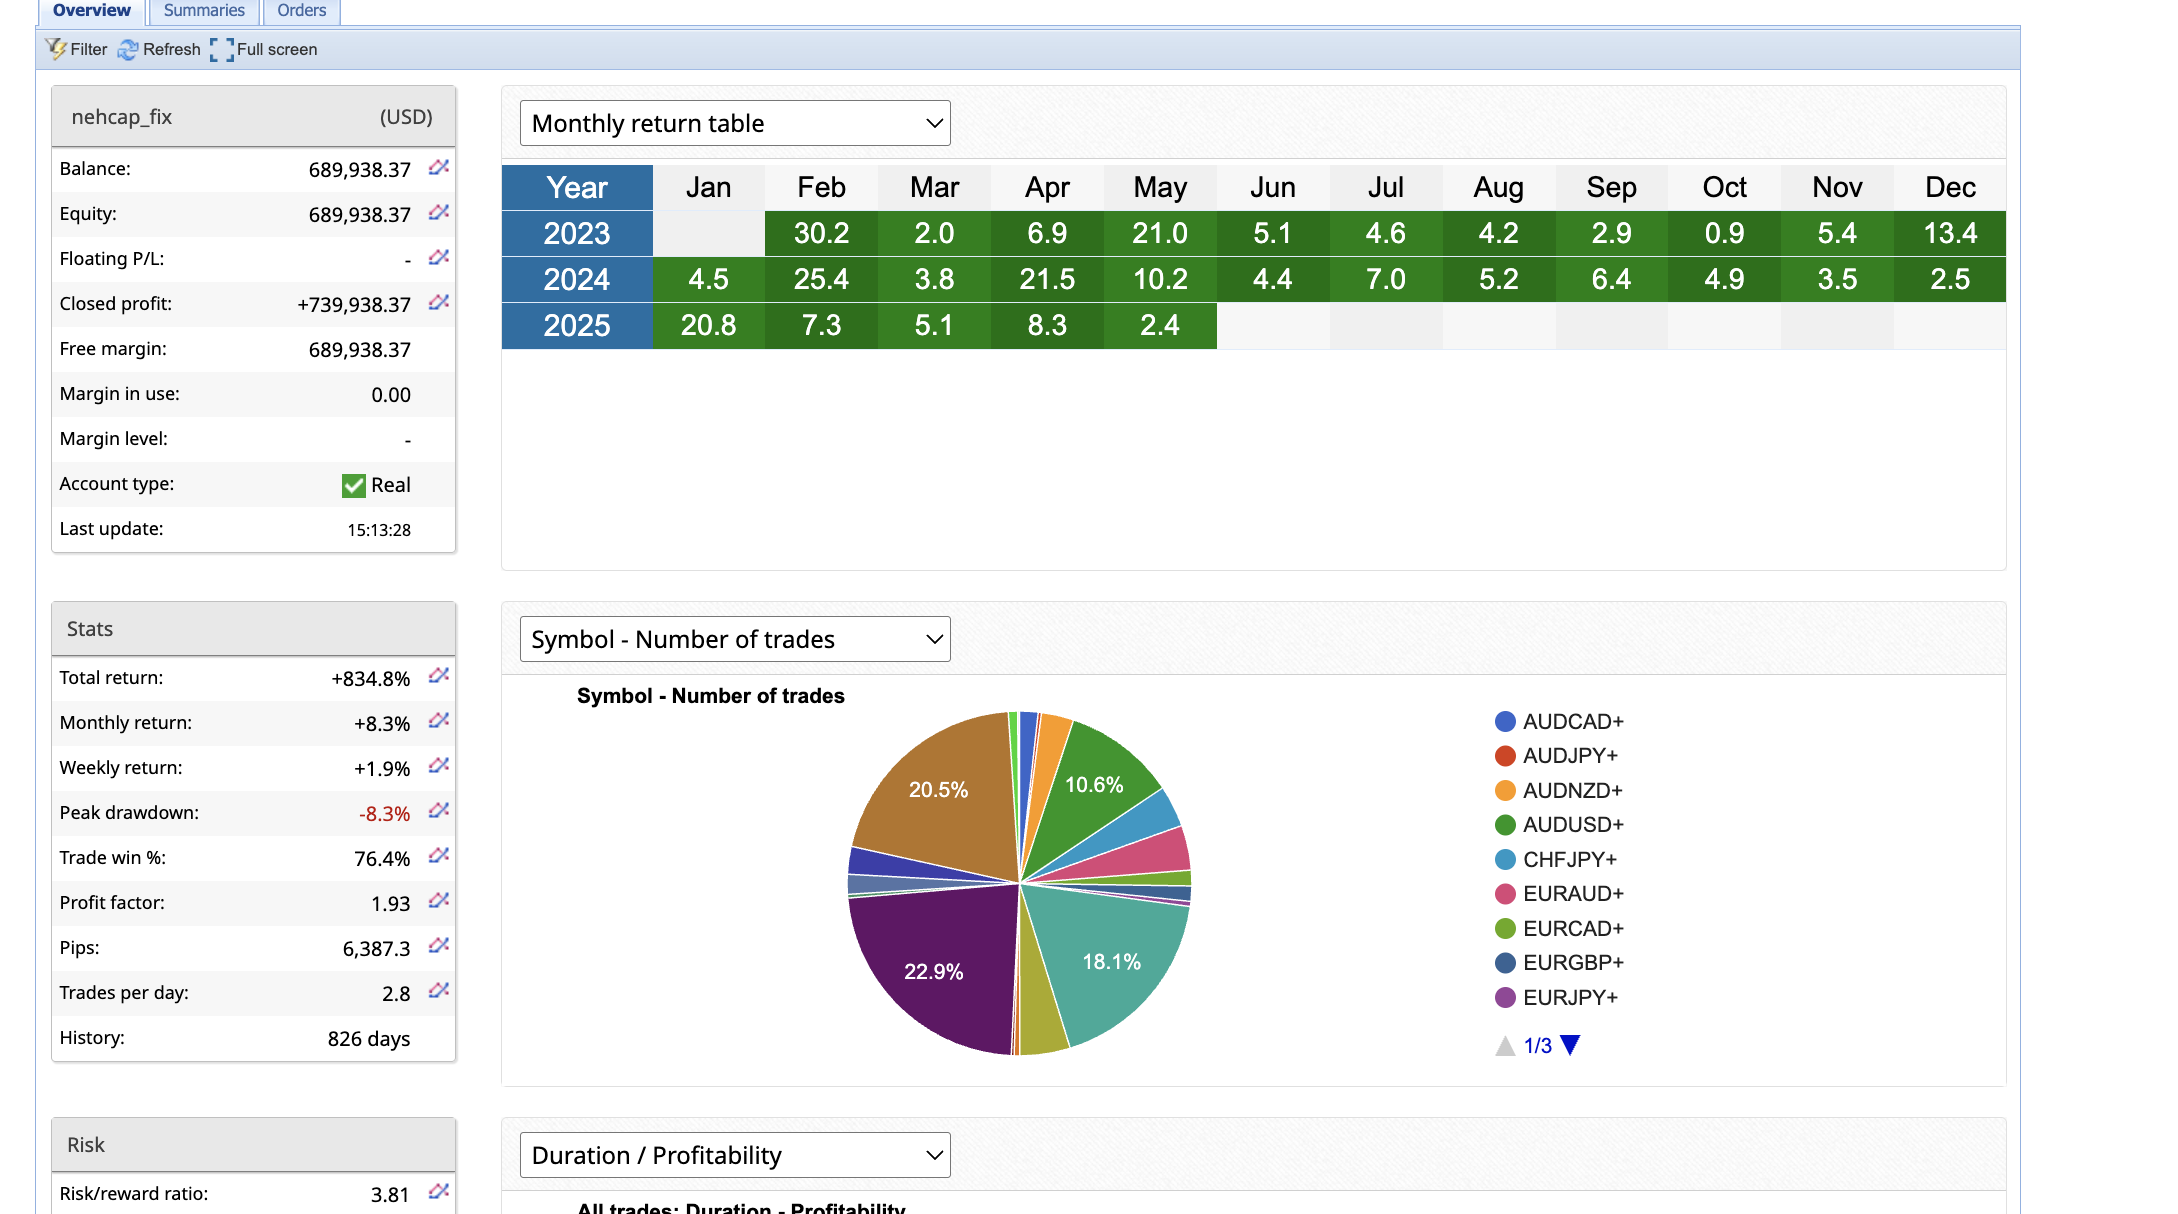
Task: Click the 2024 Feb return cell
Action: coord(821,279)
